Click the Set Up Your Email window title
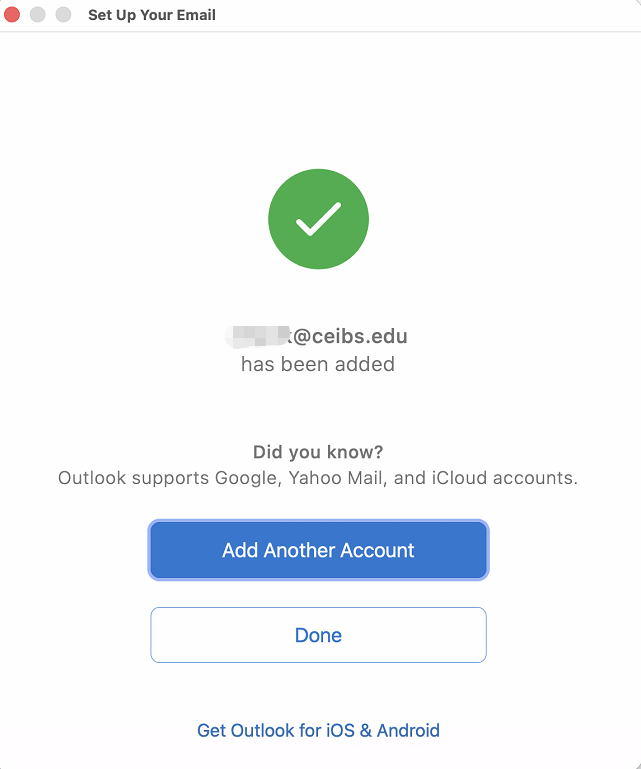The image size is (641, 769). coord(151,15)
